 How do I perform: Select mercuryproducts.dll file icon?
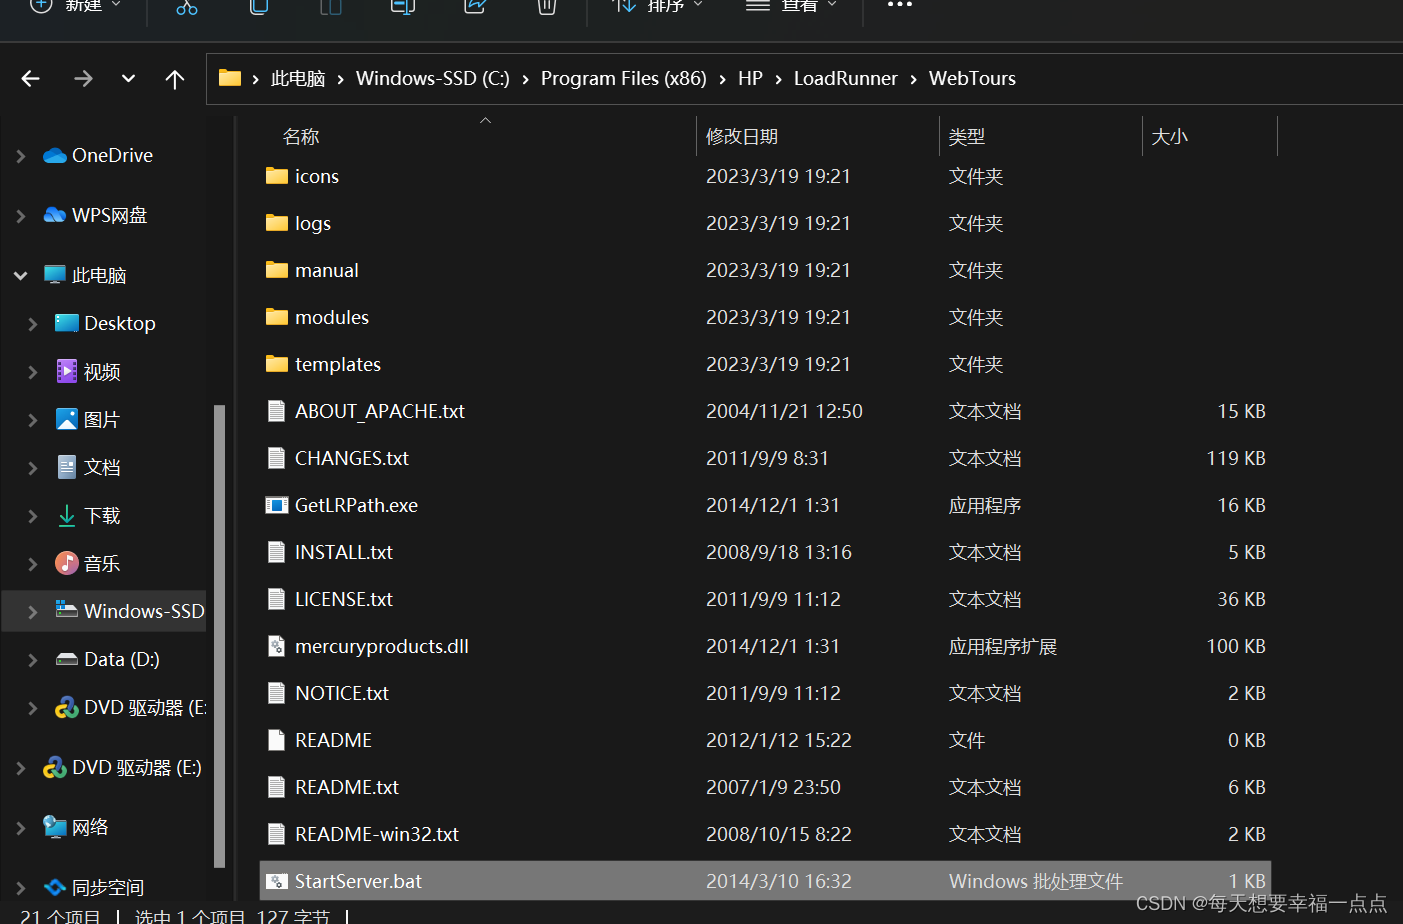click(x=277, y=646)
